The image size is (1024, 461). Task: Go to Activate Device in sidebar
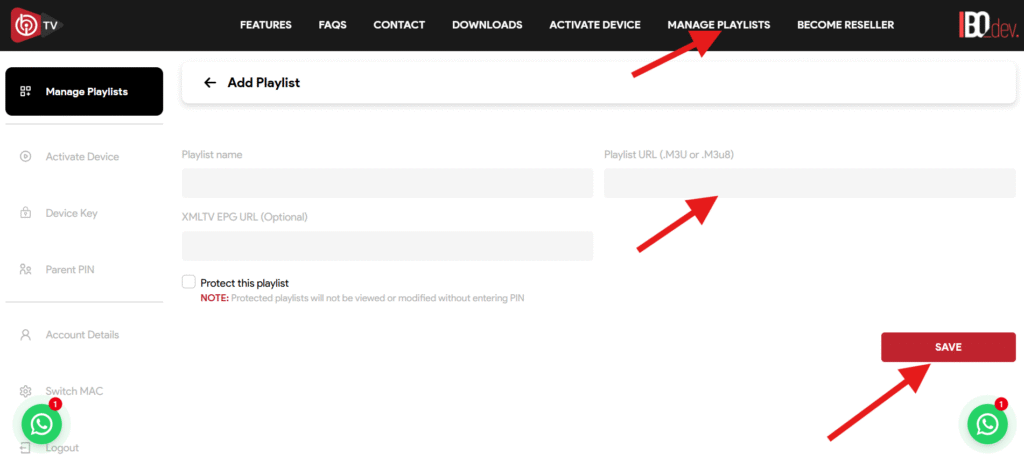(84, 157)
